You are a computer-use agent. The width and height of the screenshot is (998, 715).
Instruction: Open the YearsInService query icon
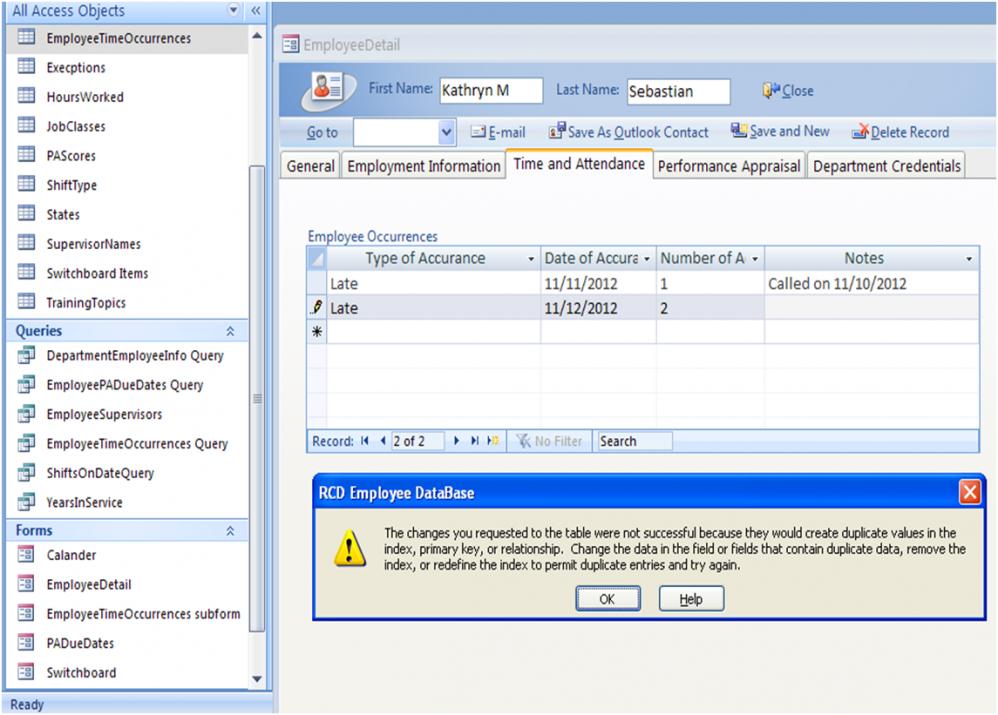coord(27,502)
